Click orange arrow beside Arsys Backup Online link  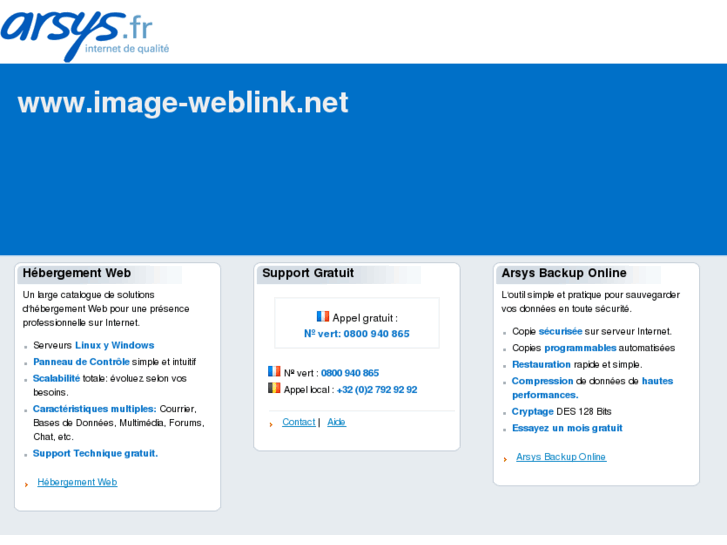505,459
